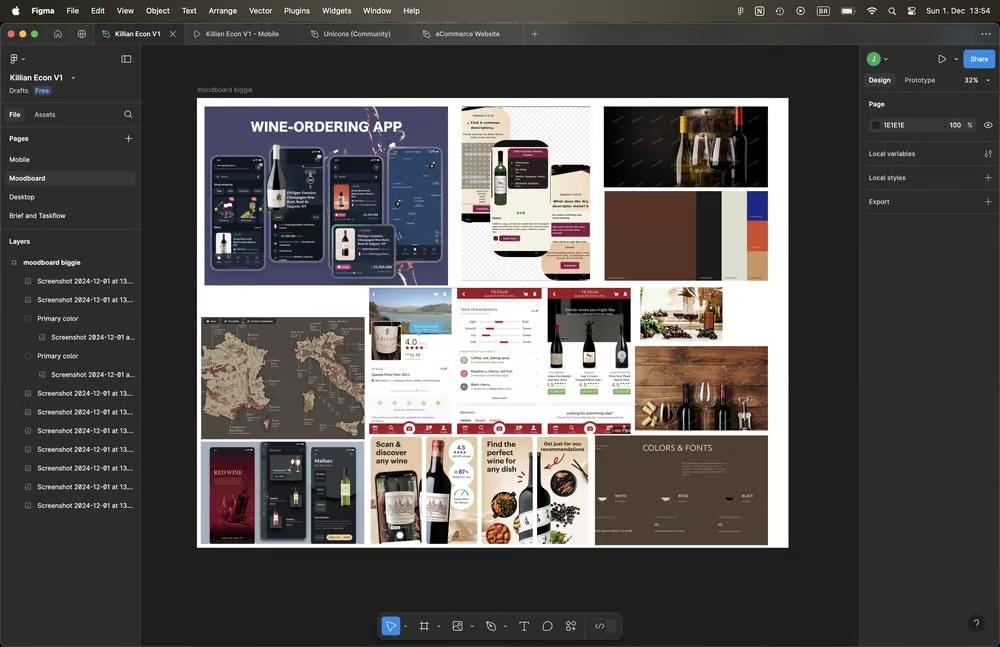Screen dimensions: 1000x647
Task: Open Spotlight search in menu bar
Action: pos(892,11)
